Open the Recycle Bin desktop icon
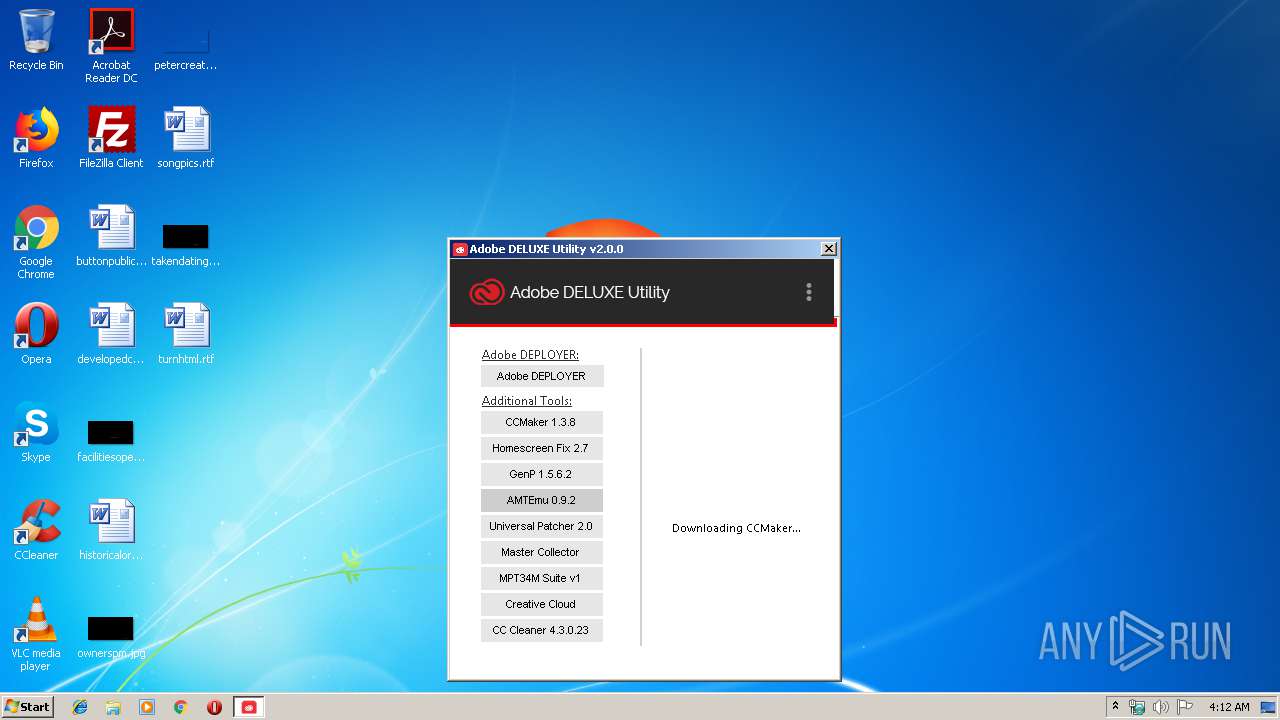Viewport: 1280px width, 720px height. [x=36, y=40]
